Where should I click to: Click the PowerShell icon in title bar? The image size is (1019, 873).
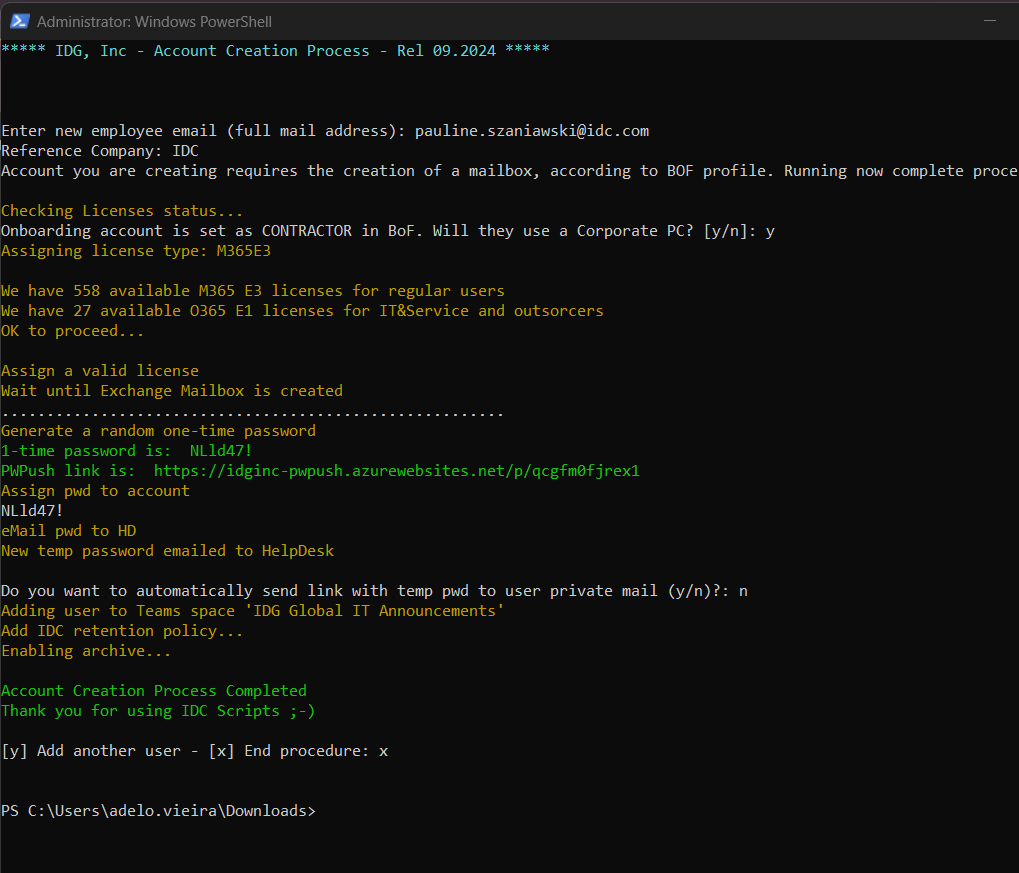(x=19, y=21)
